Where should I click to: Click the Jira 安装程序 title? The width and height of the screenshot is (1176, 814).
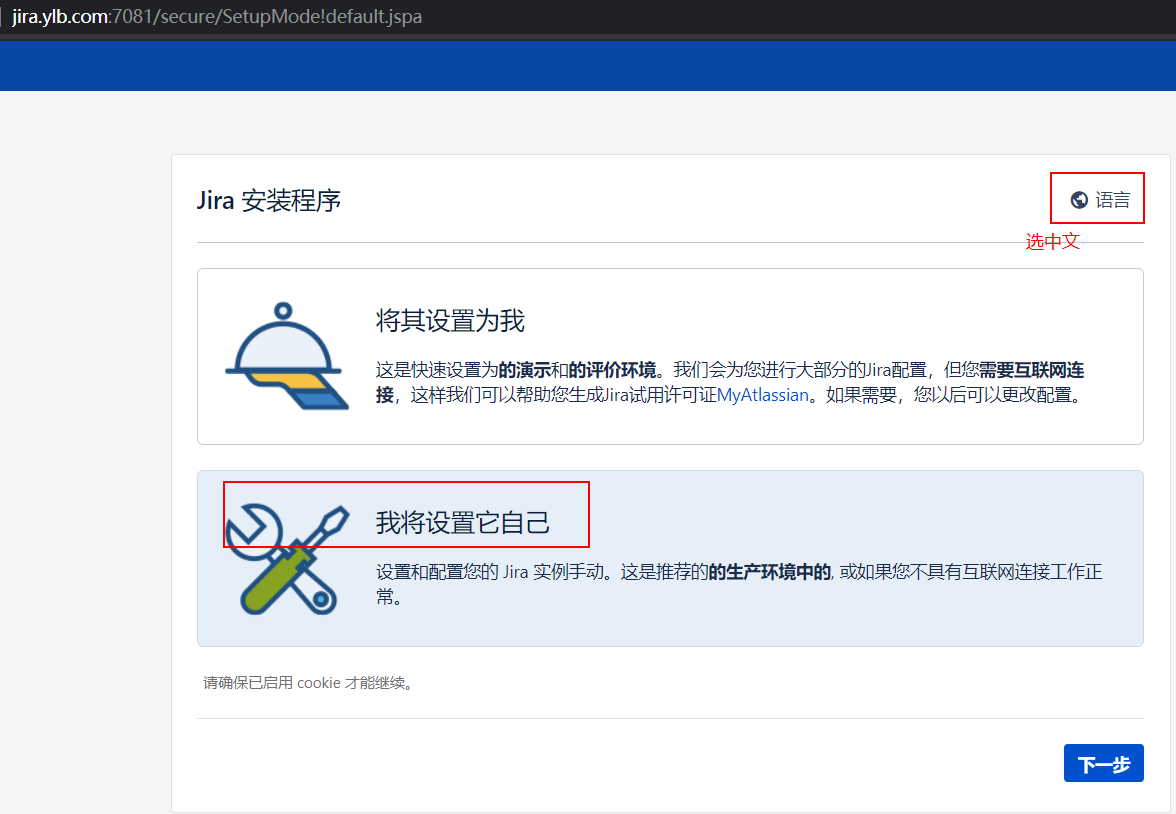[268, 200]
